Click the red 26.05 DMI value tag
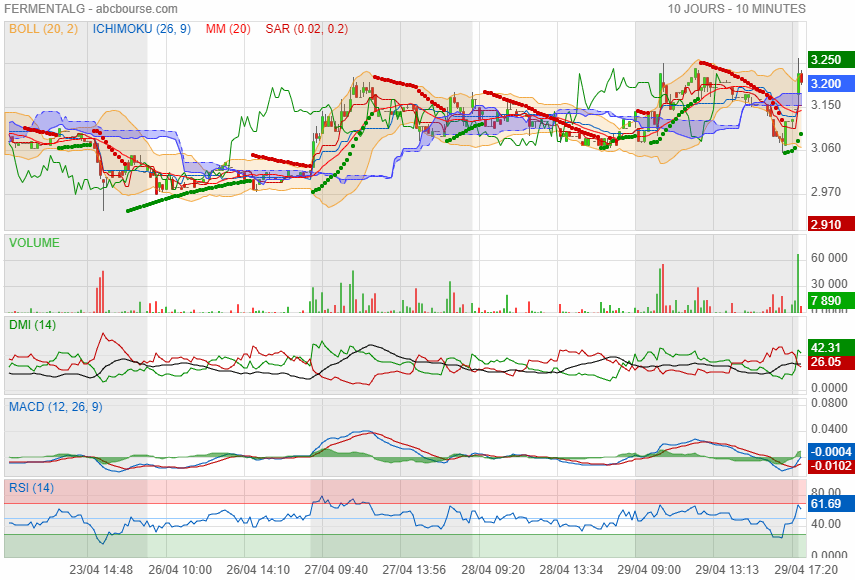The width and height of the screenshot is (855, 580). (831, 362)
